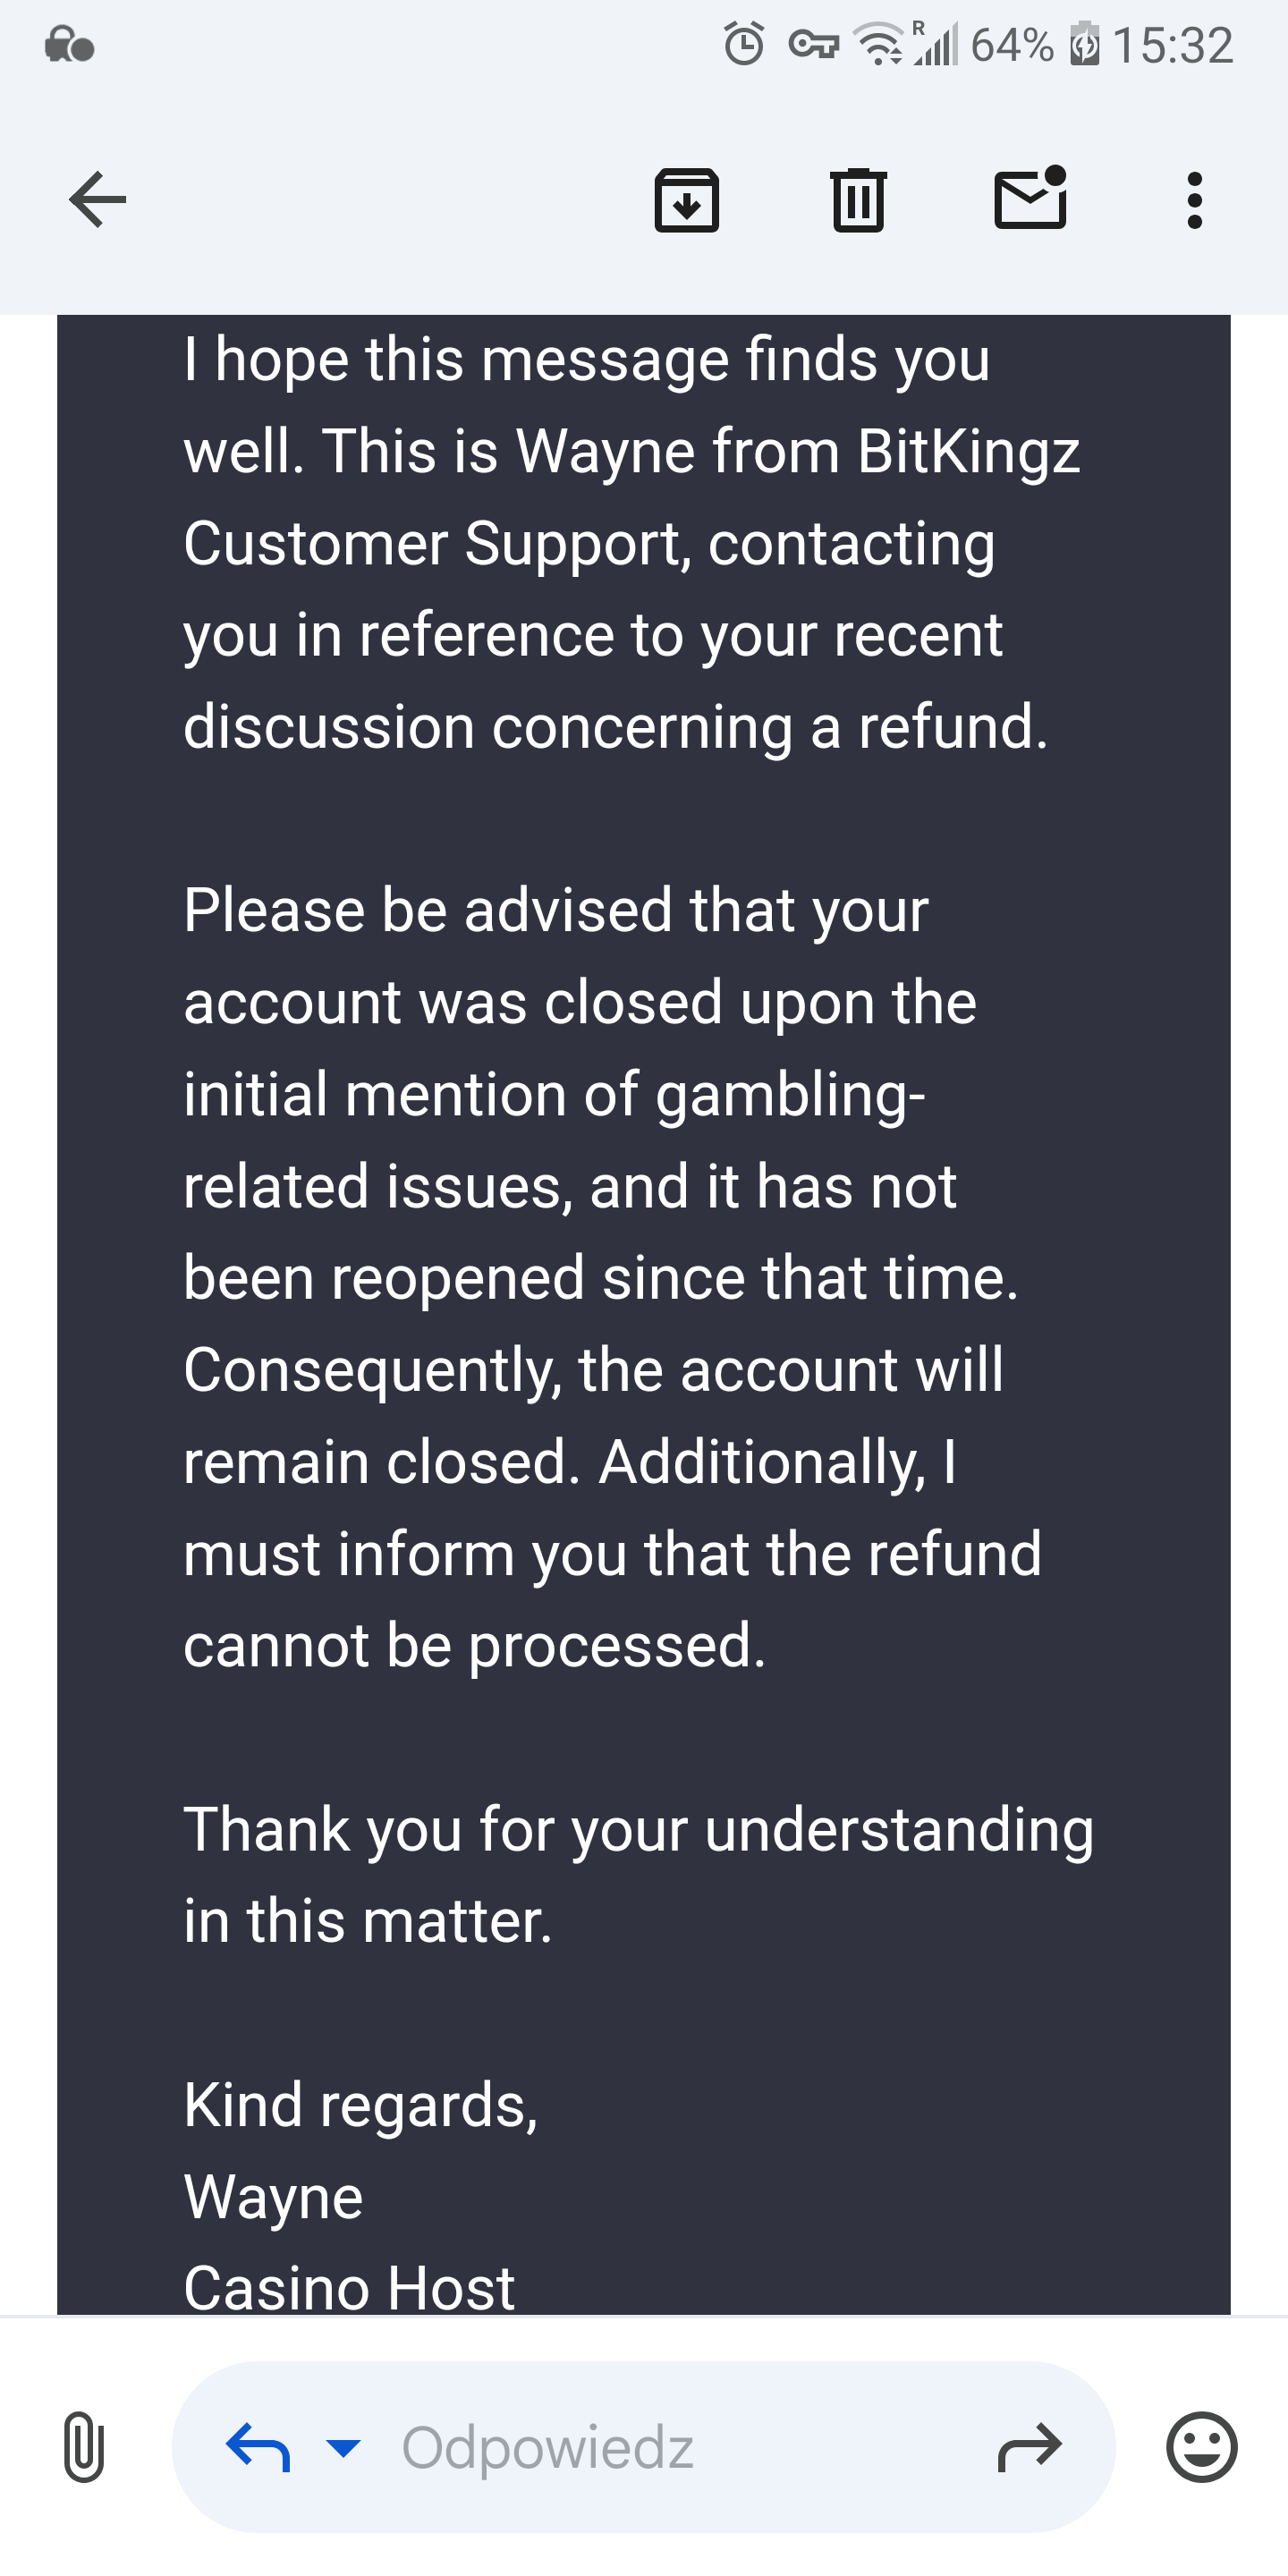Tap the "Kind regards, Wayne" signature
The width and height of the screenshot is (1288, 2576).
pos(360,2150)
